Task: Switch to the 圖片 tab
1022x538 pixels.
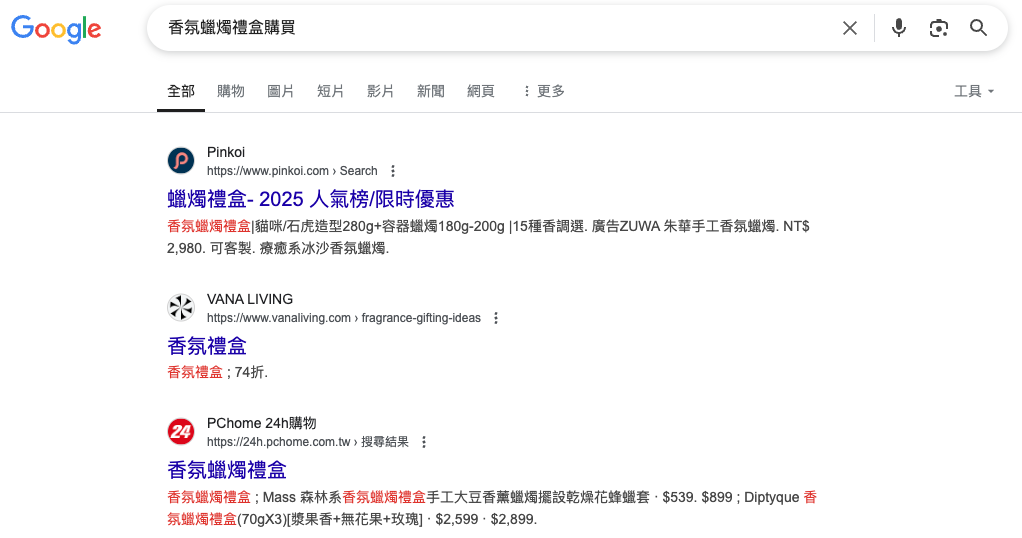Action: (281, 91)
